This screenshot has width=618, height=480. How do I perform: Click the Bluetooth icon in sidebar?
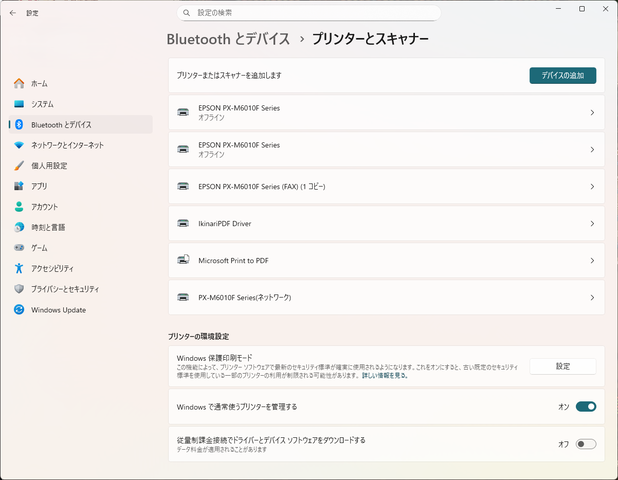[x=19, y=125]
